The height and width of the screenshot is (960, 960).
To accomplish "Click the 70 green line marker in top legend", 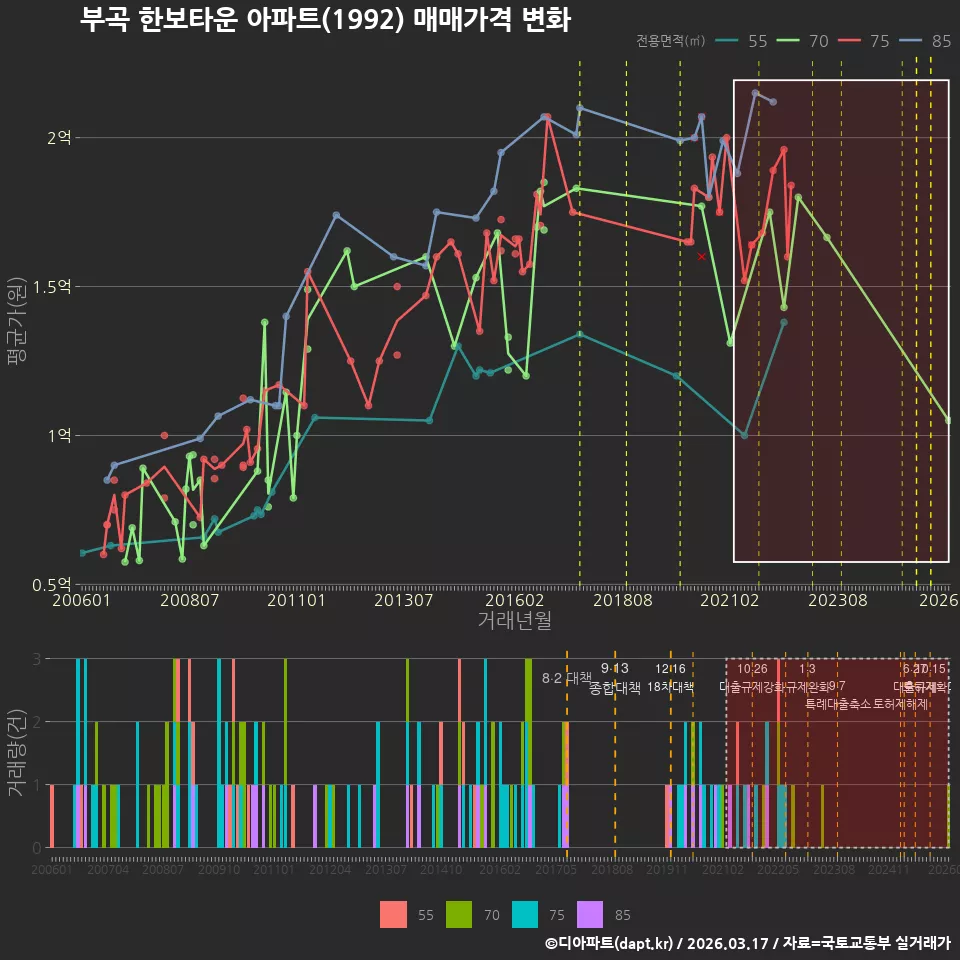I will (x=787, y=41).
